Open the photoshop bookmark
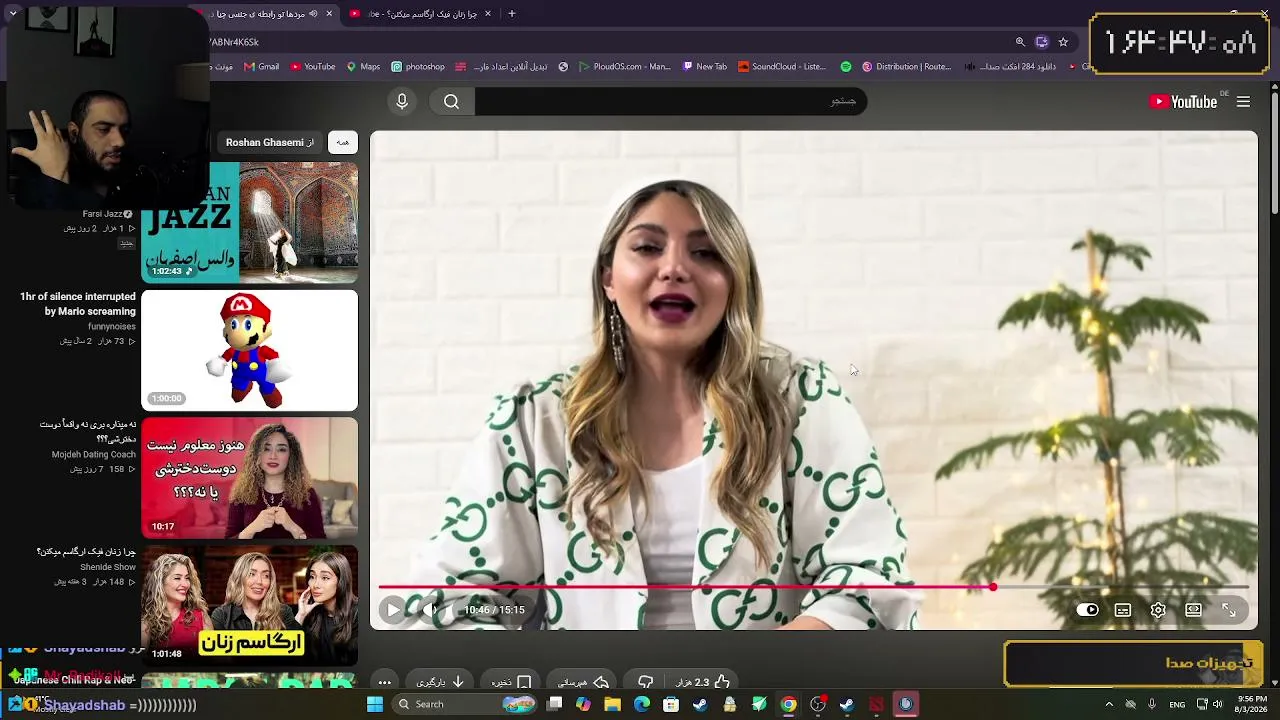This screenshot has width=1280, height=720. pos(418,67)
